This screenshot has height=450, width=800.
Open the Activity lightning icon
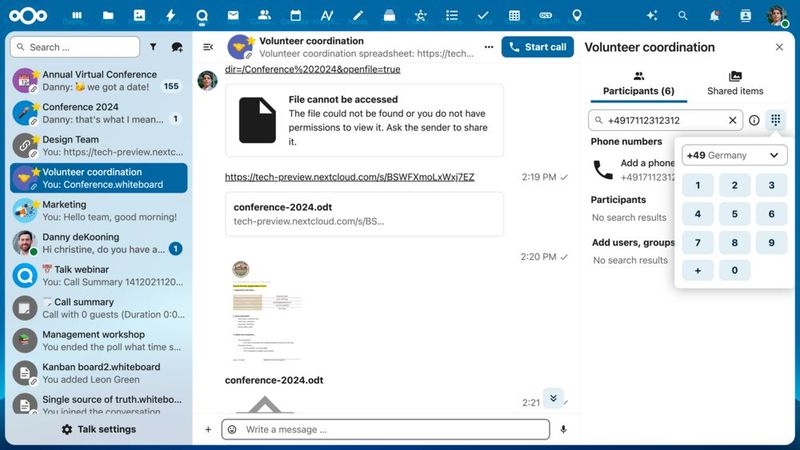170,16
